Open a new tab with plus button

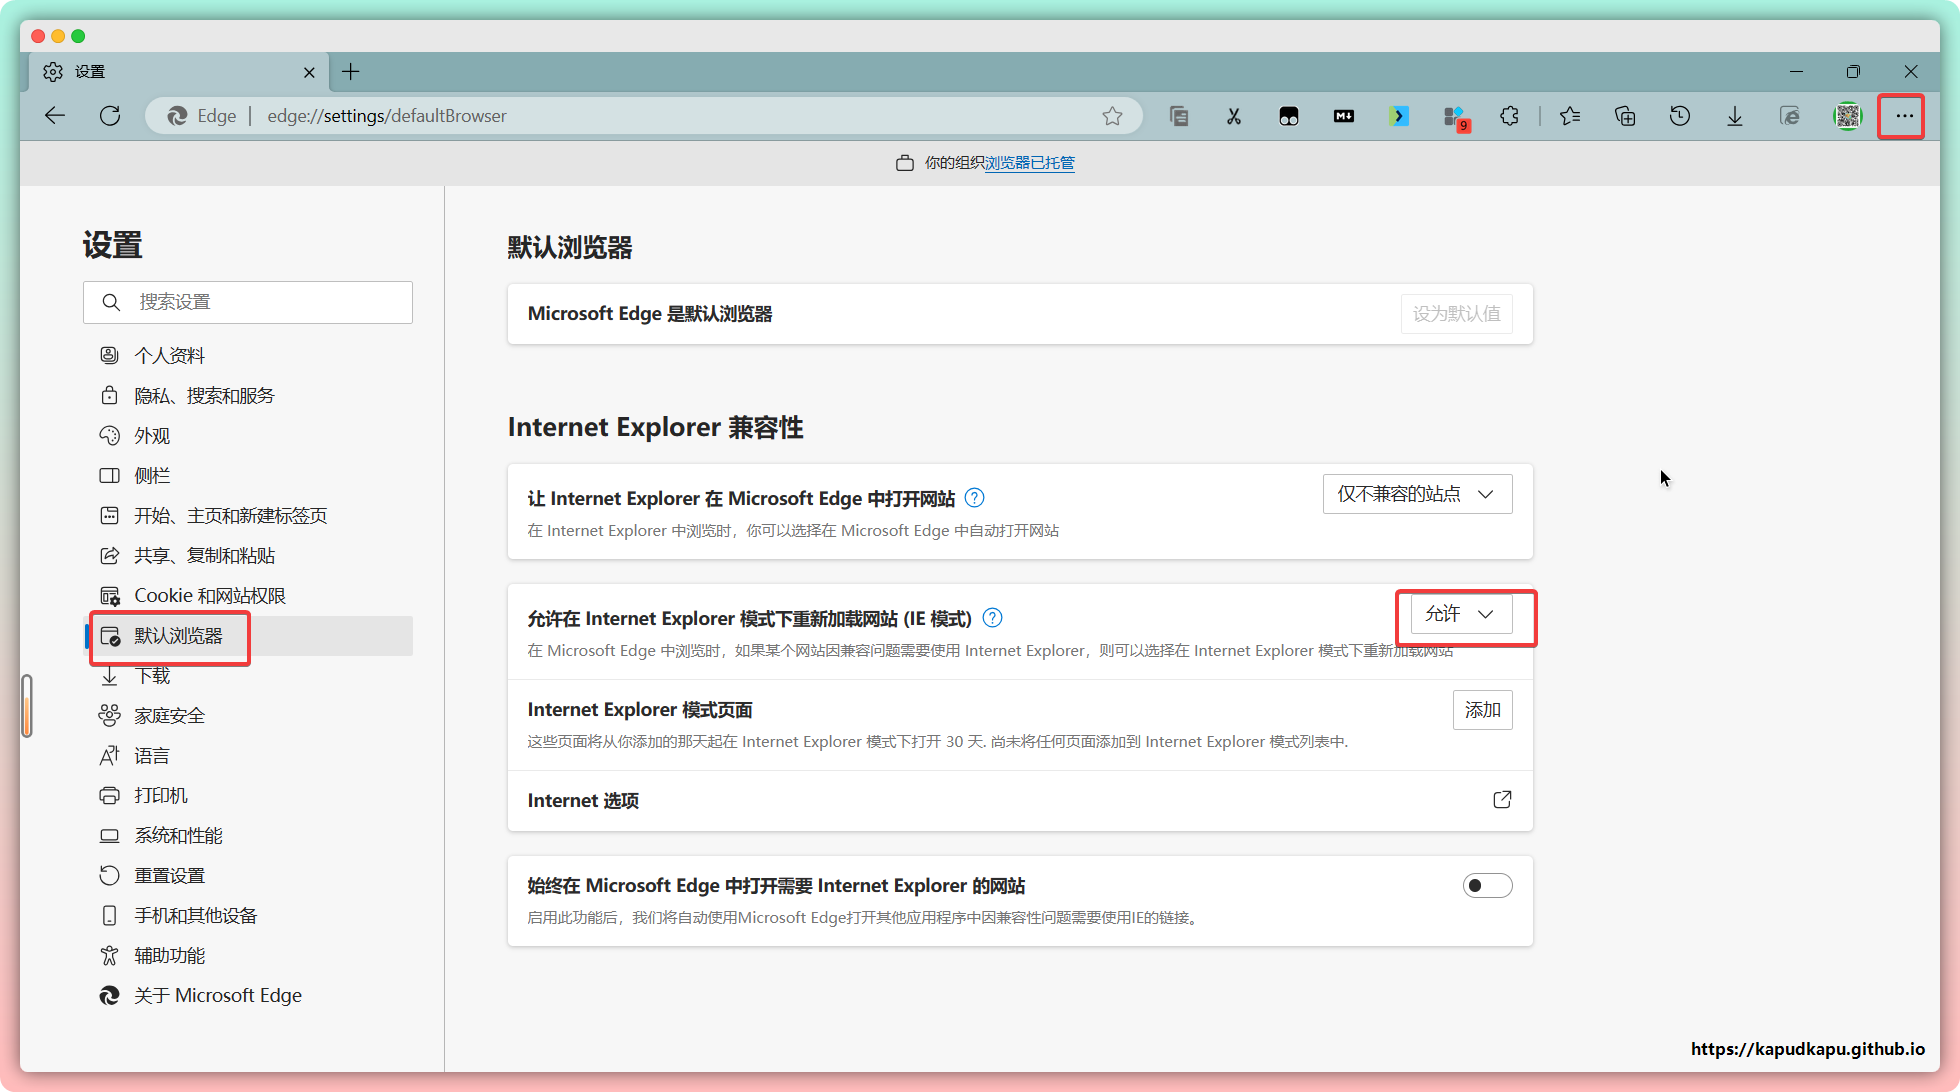pyautogui.click(x=351, y=72)
